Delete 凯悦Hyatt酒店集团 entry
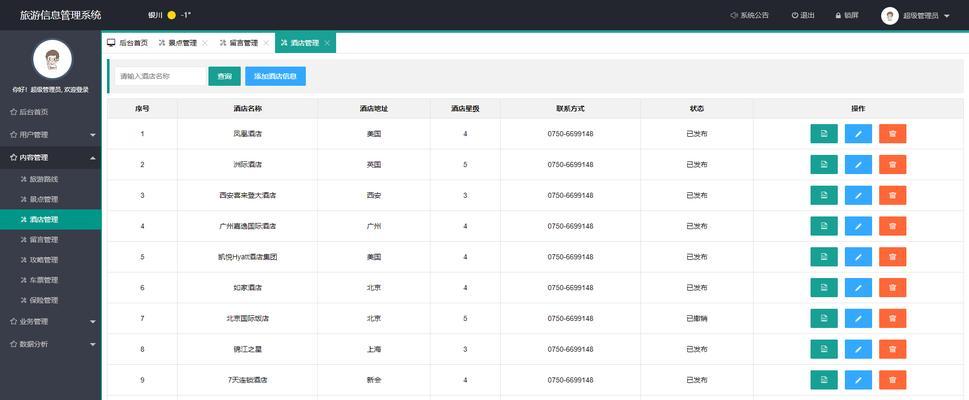This screenshot has width=969, height=400. click(x=892, y=257)
